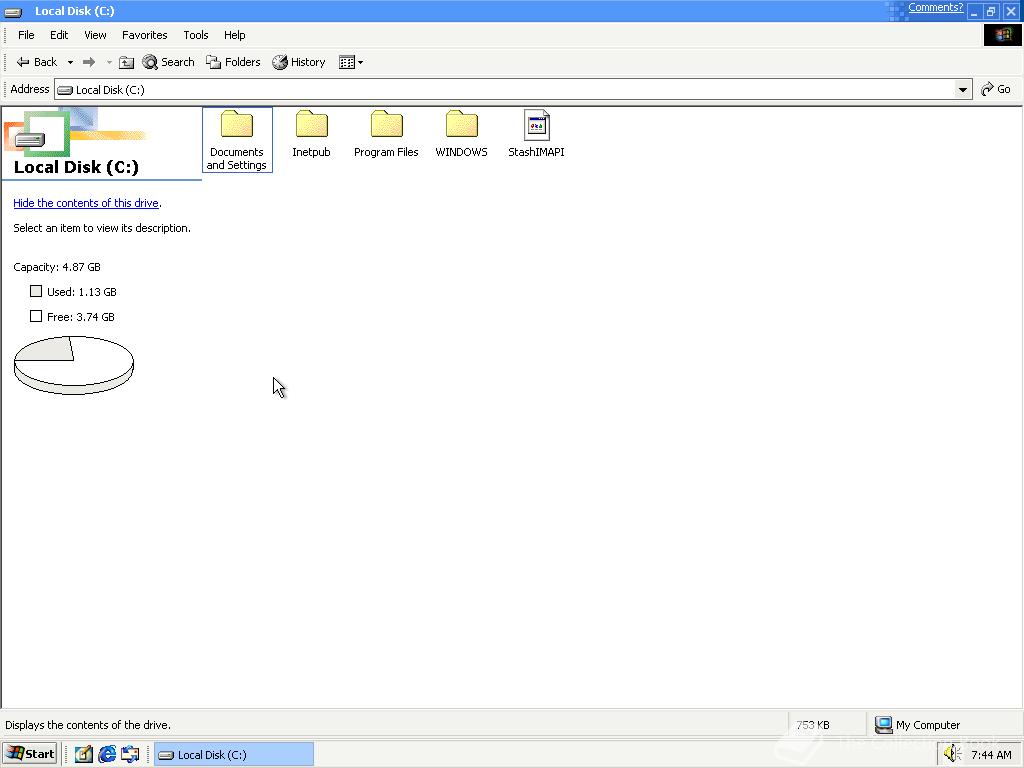Screen dimensions: 1024x768
Task: Select the StashIMAPI file icon
Action: (536, 125)
